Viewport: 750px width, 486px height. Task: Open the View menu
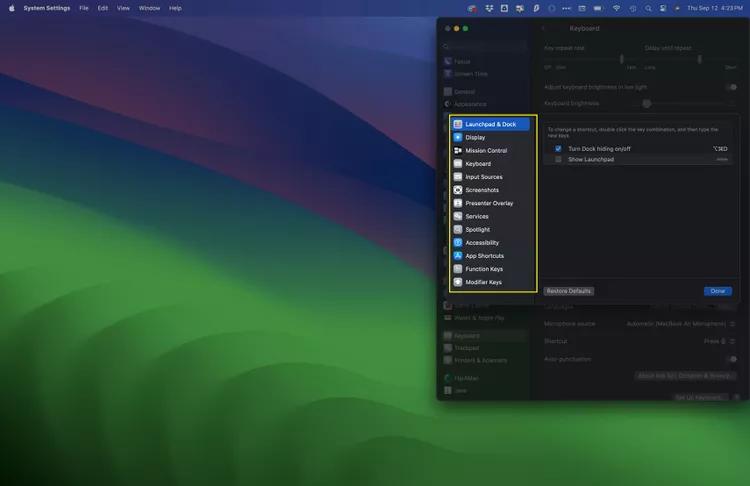[x=123, y=8]
